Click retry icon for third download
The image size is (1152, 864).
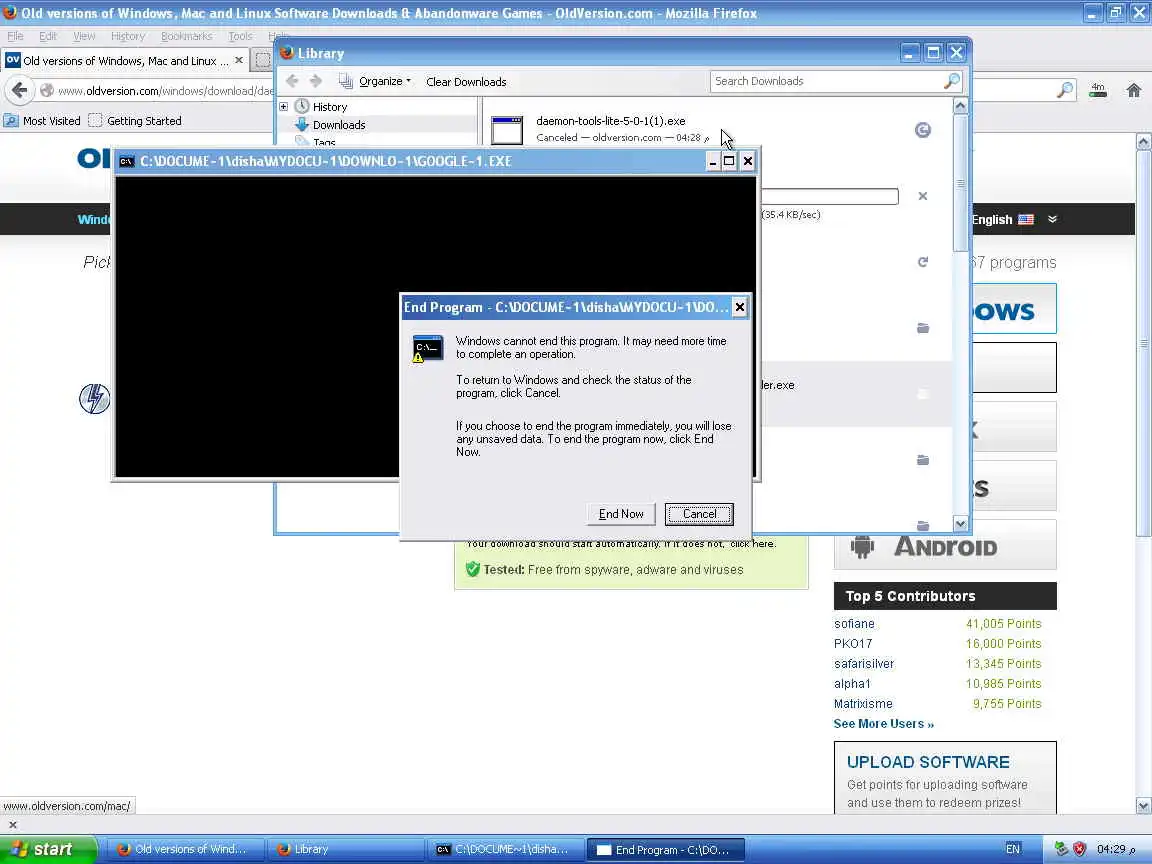tap(923, 262)
